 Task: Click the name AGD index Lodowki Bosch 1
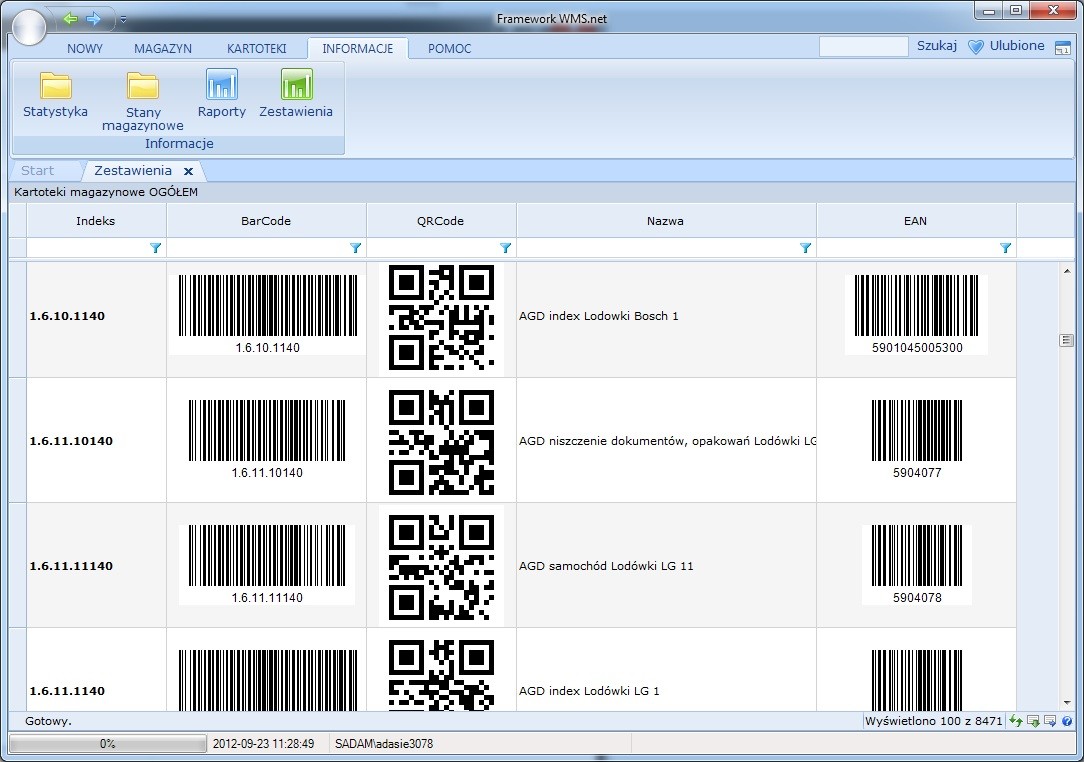(x=599, y=316)
